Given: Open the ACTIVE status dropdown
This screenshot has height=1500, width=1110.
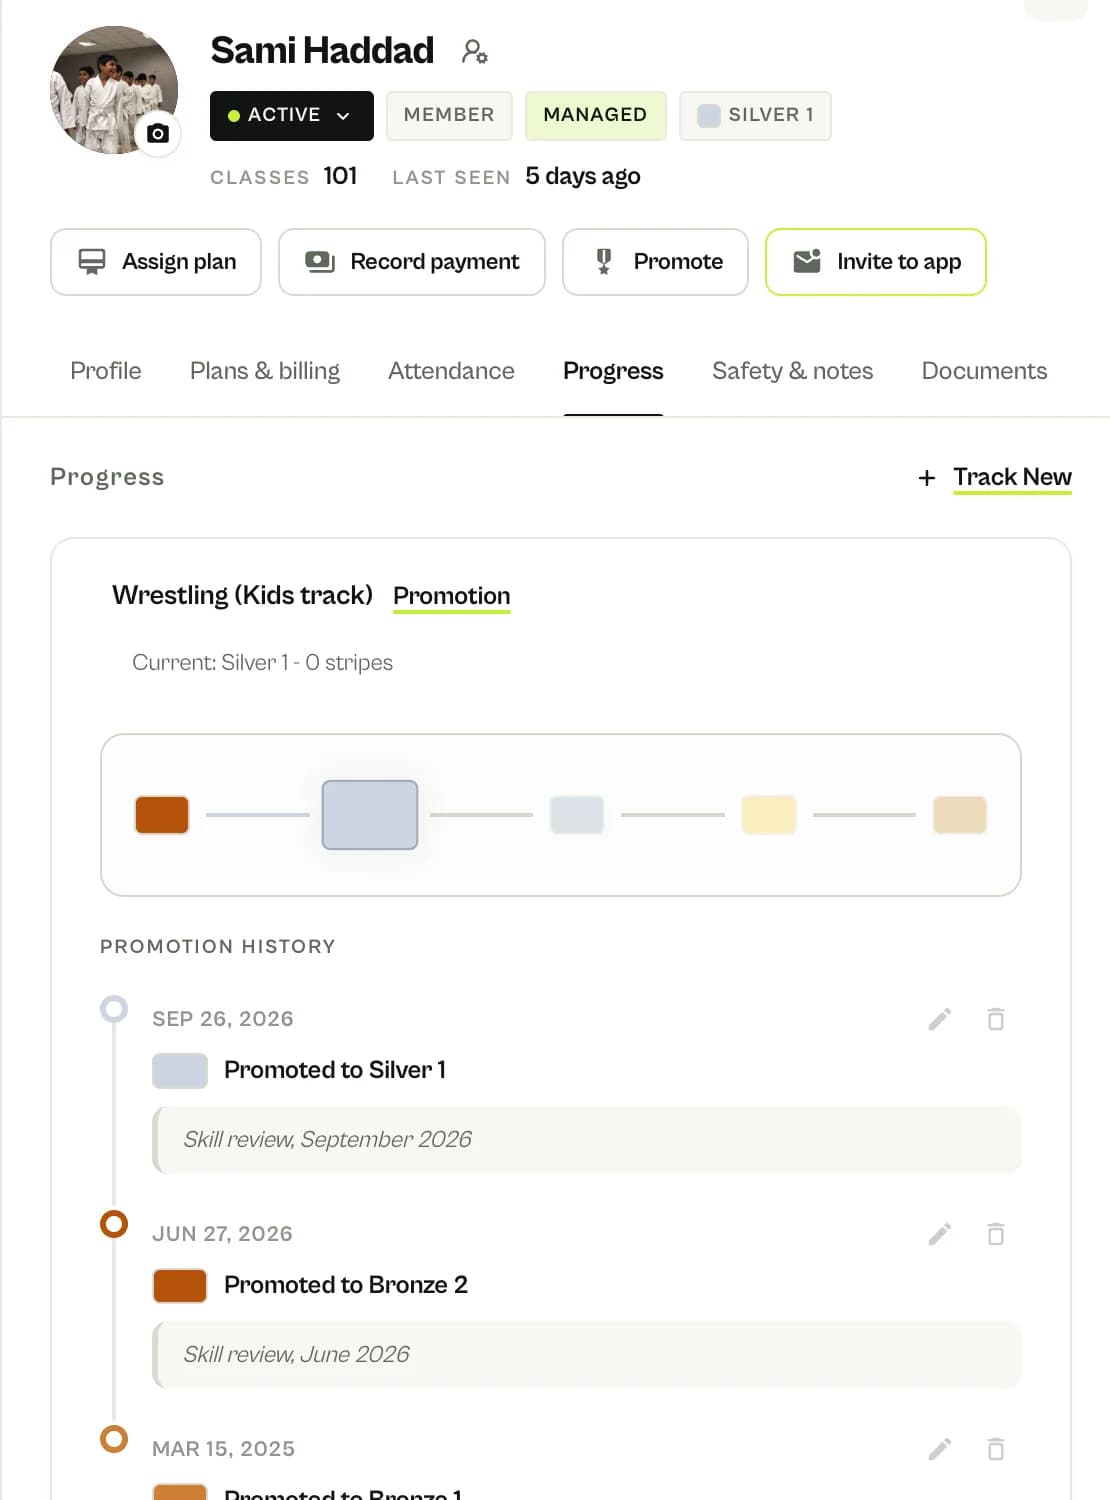Looking at the screenshot, I should pos(292,115).
